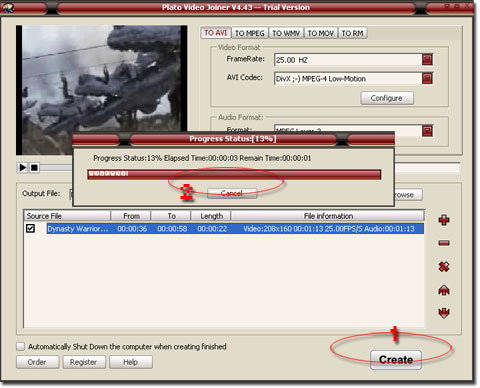Viewport: 480px width, 388px height.
Task: Select the Dynasty Warrior... file name
Action: point(78,229)
